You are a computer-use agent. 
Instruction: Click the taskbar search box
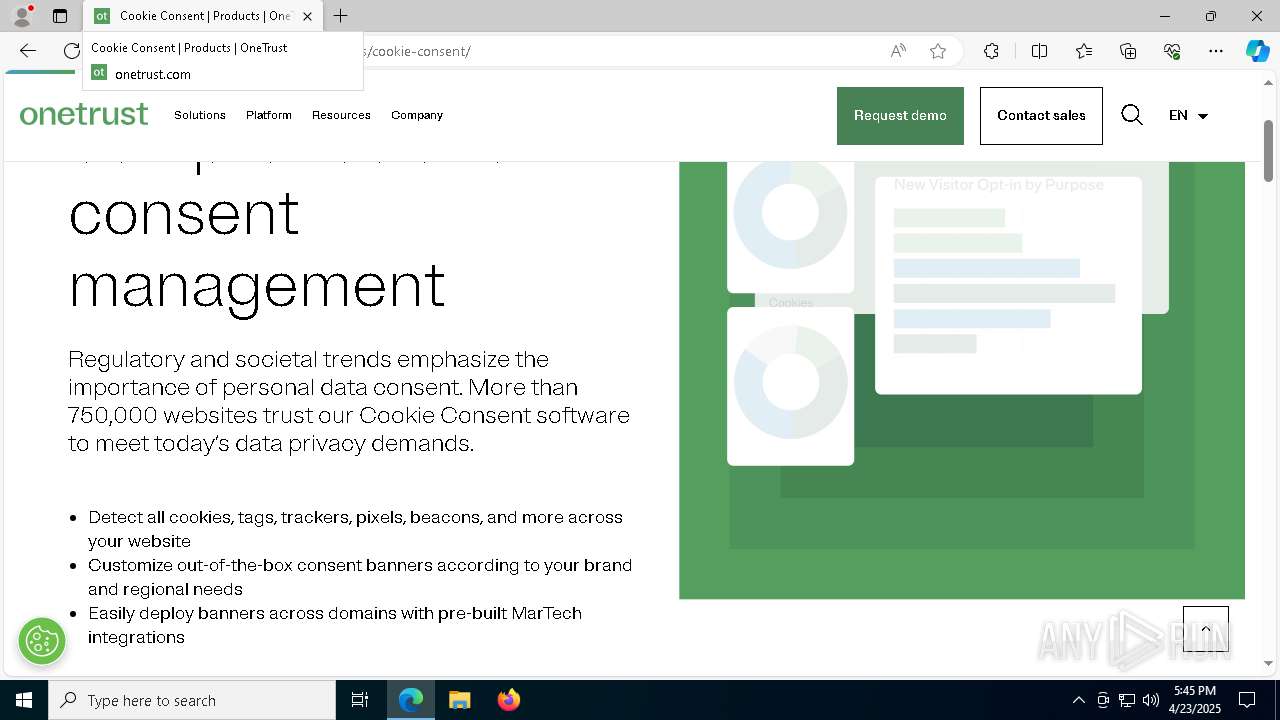click(192, 700)
